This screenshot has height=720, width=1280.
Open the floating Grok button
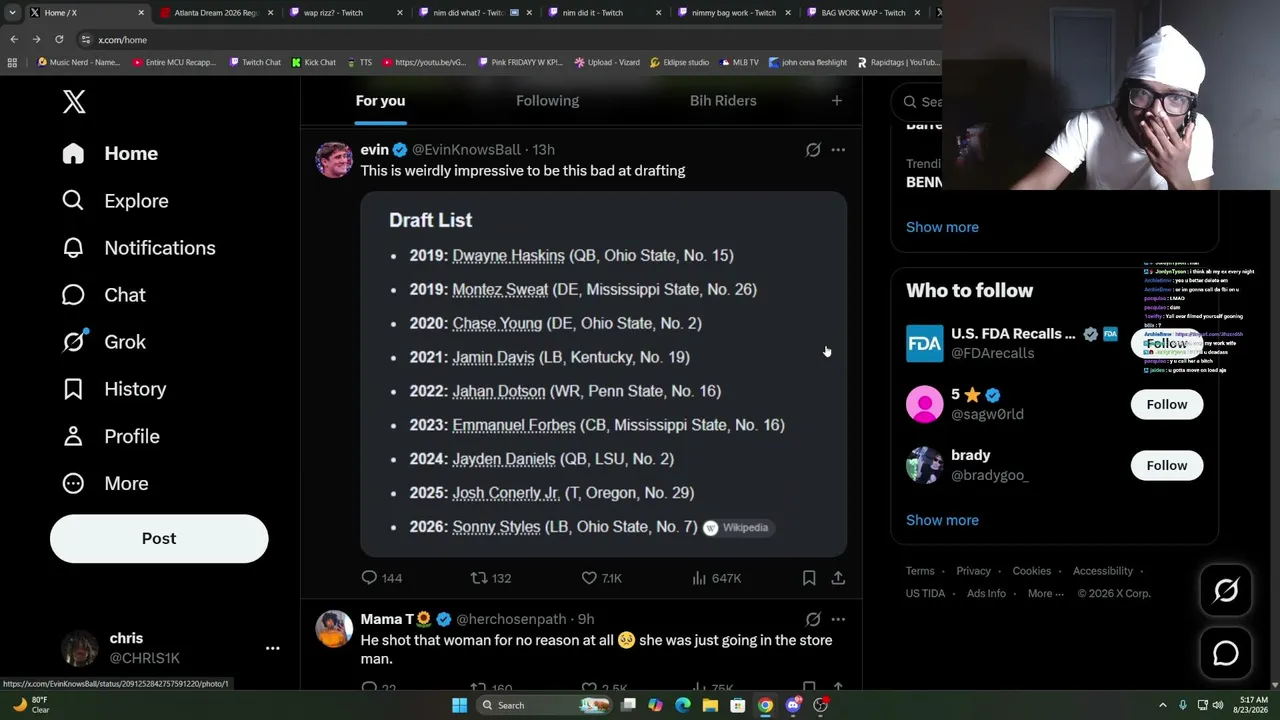click(1226, 591)
